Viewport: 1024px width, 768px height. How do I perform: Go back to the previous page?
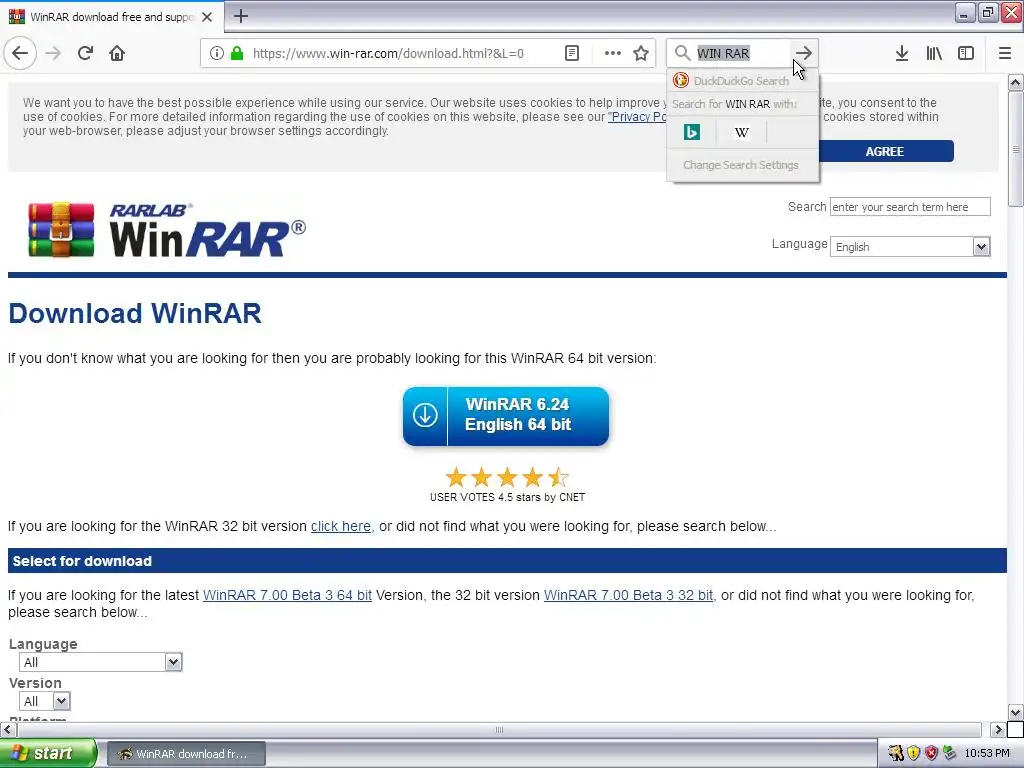[x=20, y=53]
